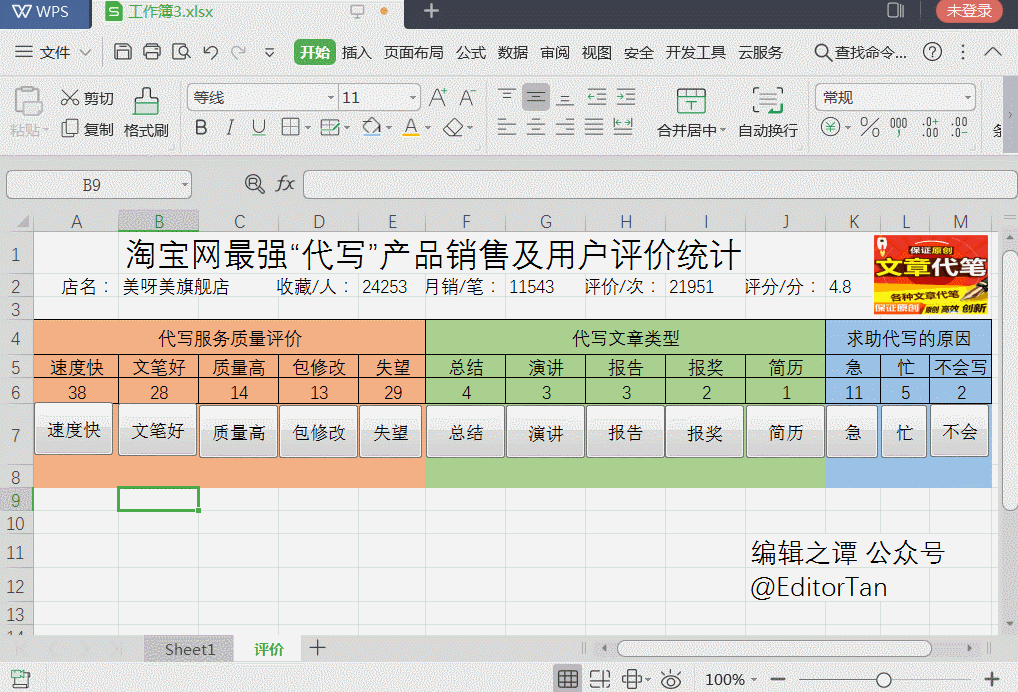Click the Save icon in quick toolbar
The width and height of the screenshot is (1018, 692).
[122, 52]
